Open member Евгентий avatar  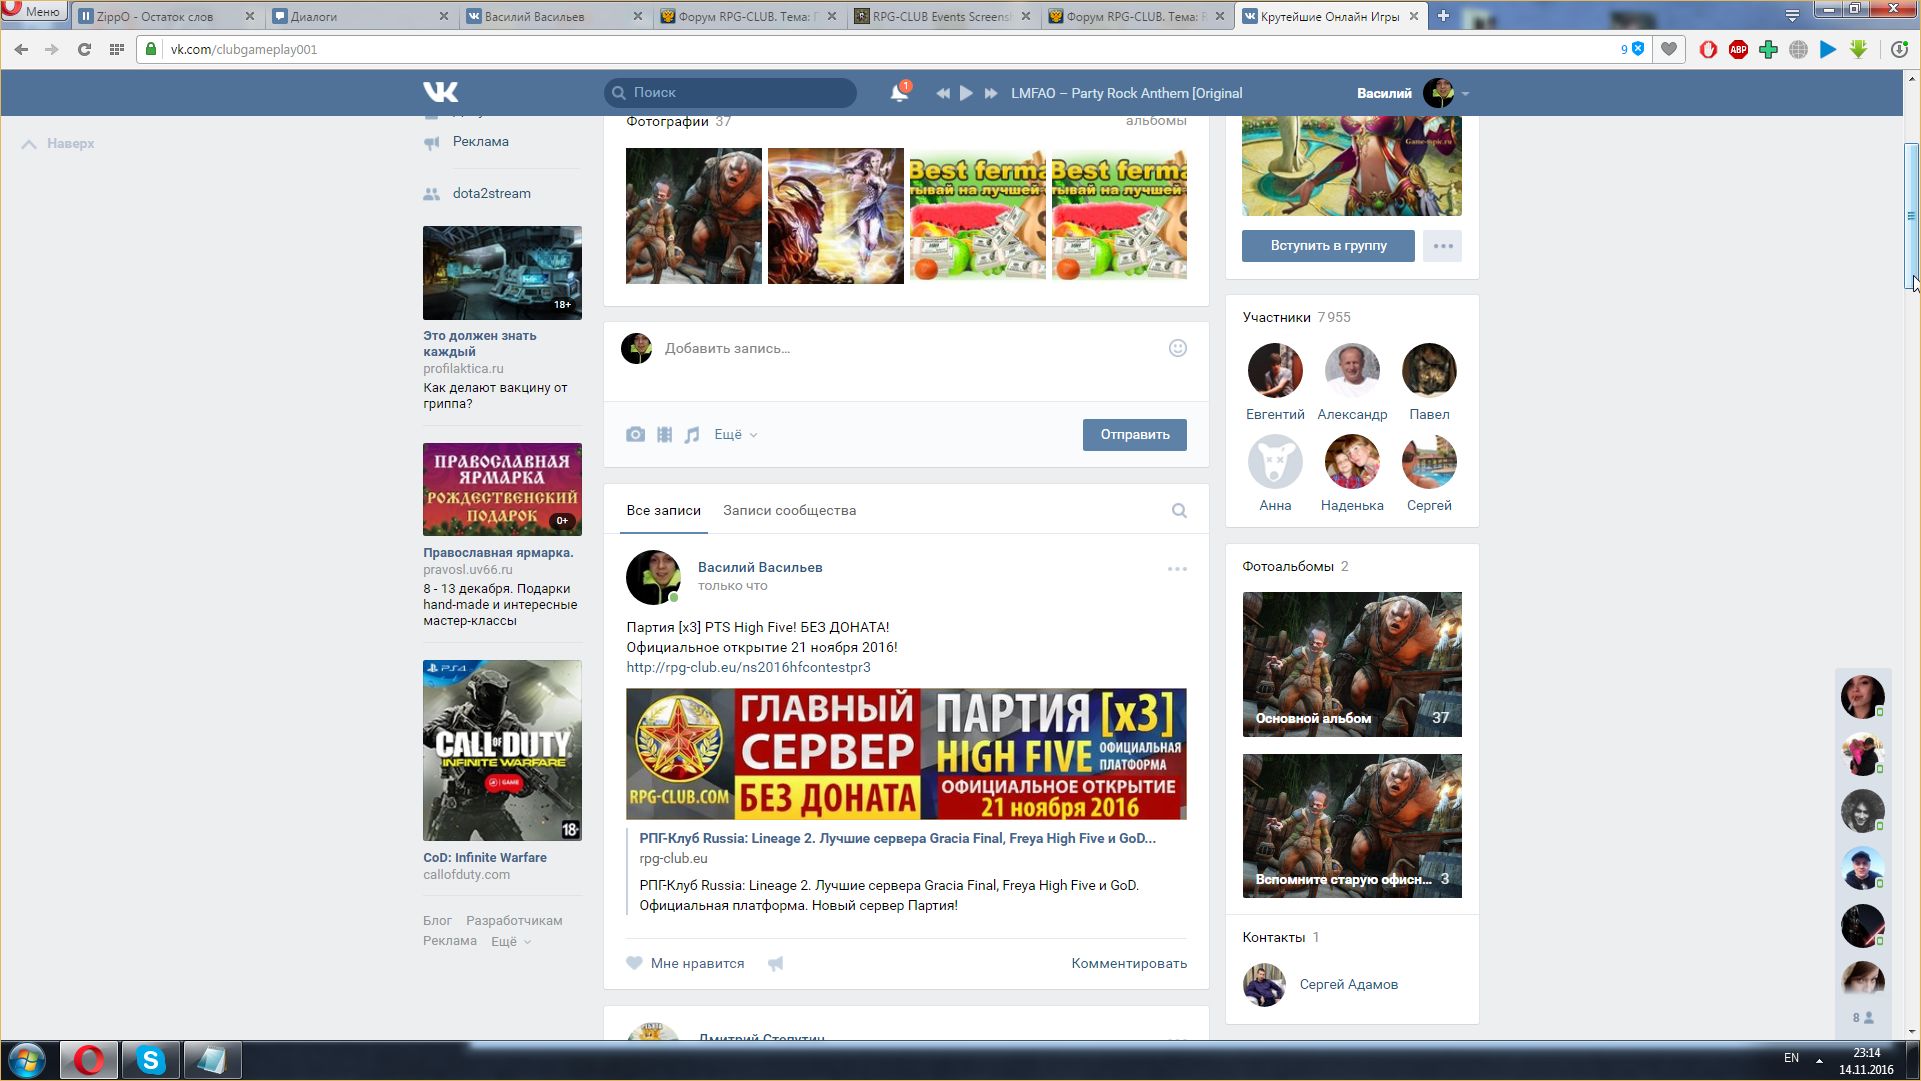coord(1275,370)
